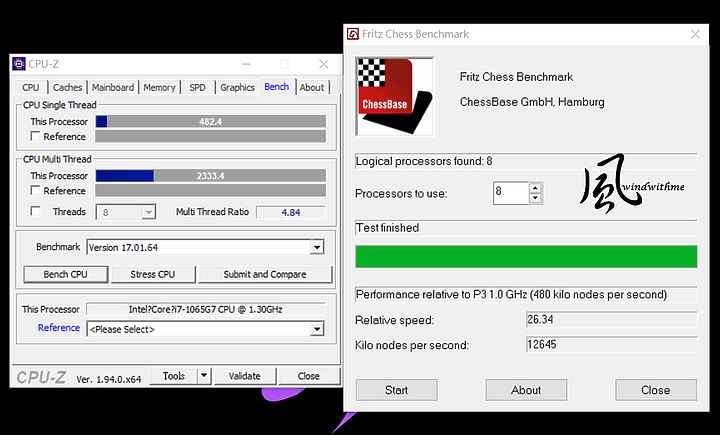720x435 pixels.
Task: Click the CPU-Z app icon in title bar
Action: coord(19,64)
